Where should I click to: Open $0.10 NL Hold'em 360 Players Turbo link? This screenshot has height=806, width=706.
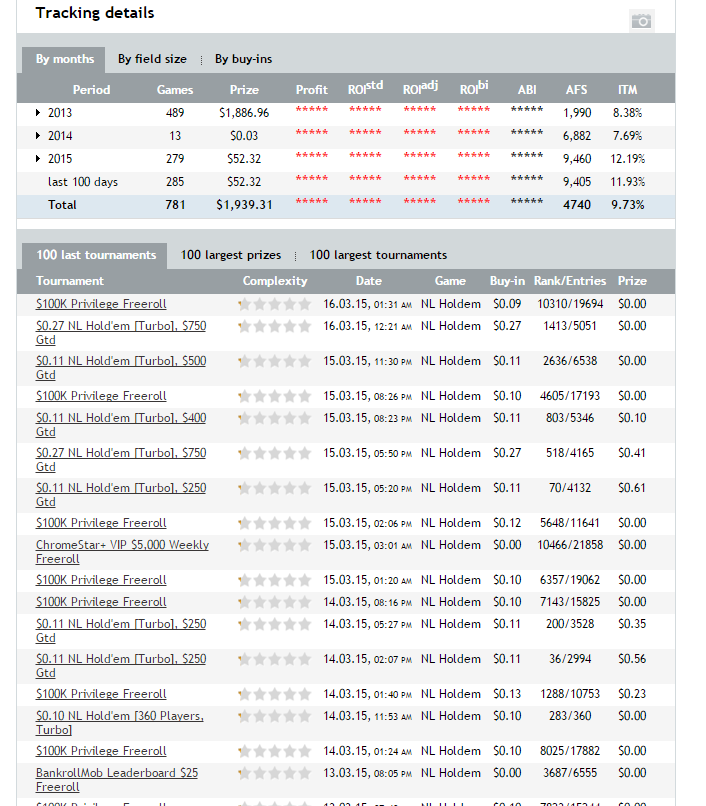coord(120,723)
